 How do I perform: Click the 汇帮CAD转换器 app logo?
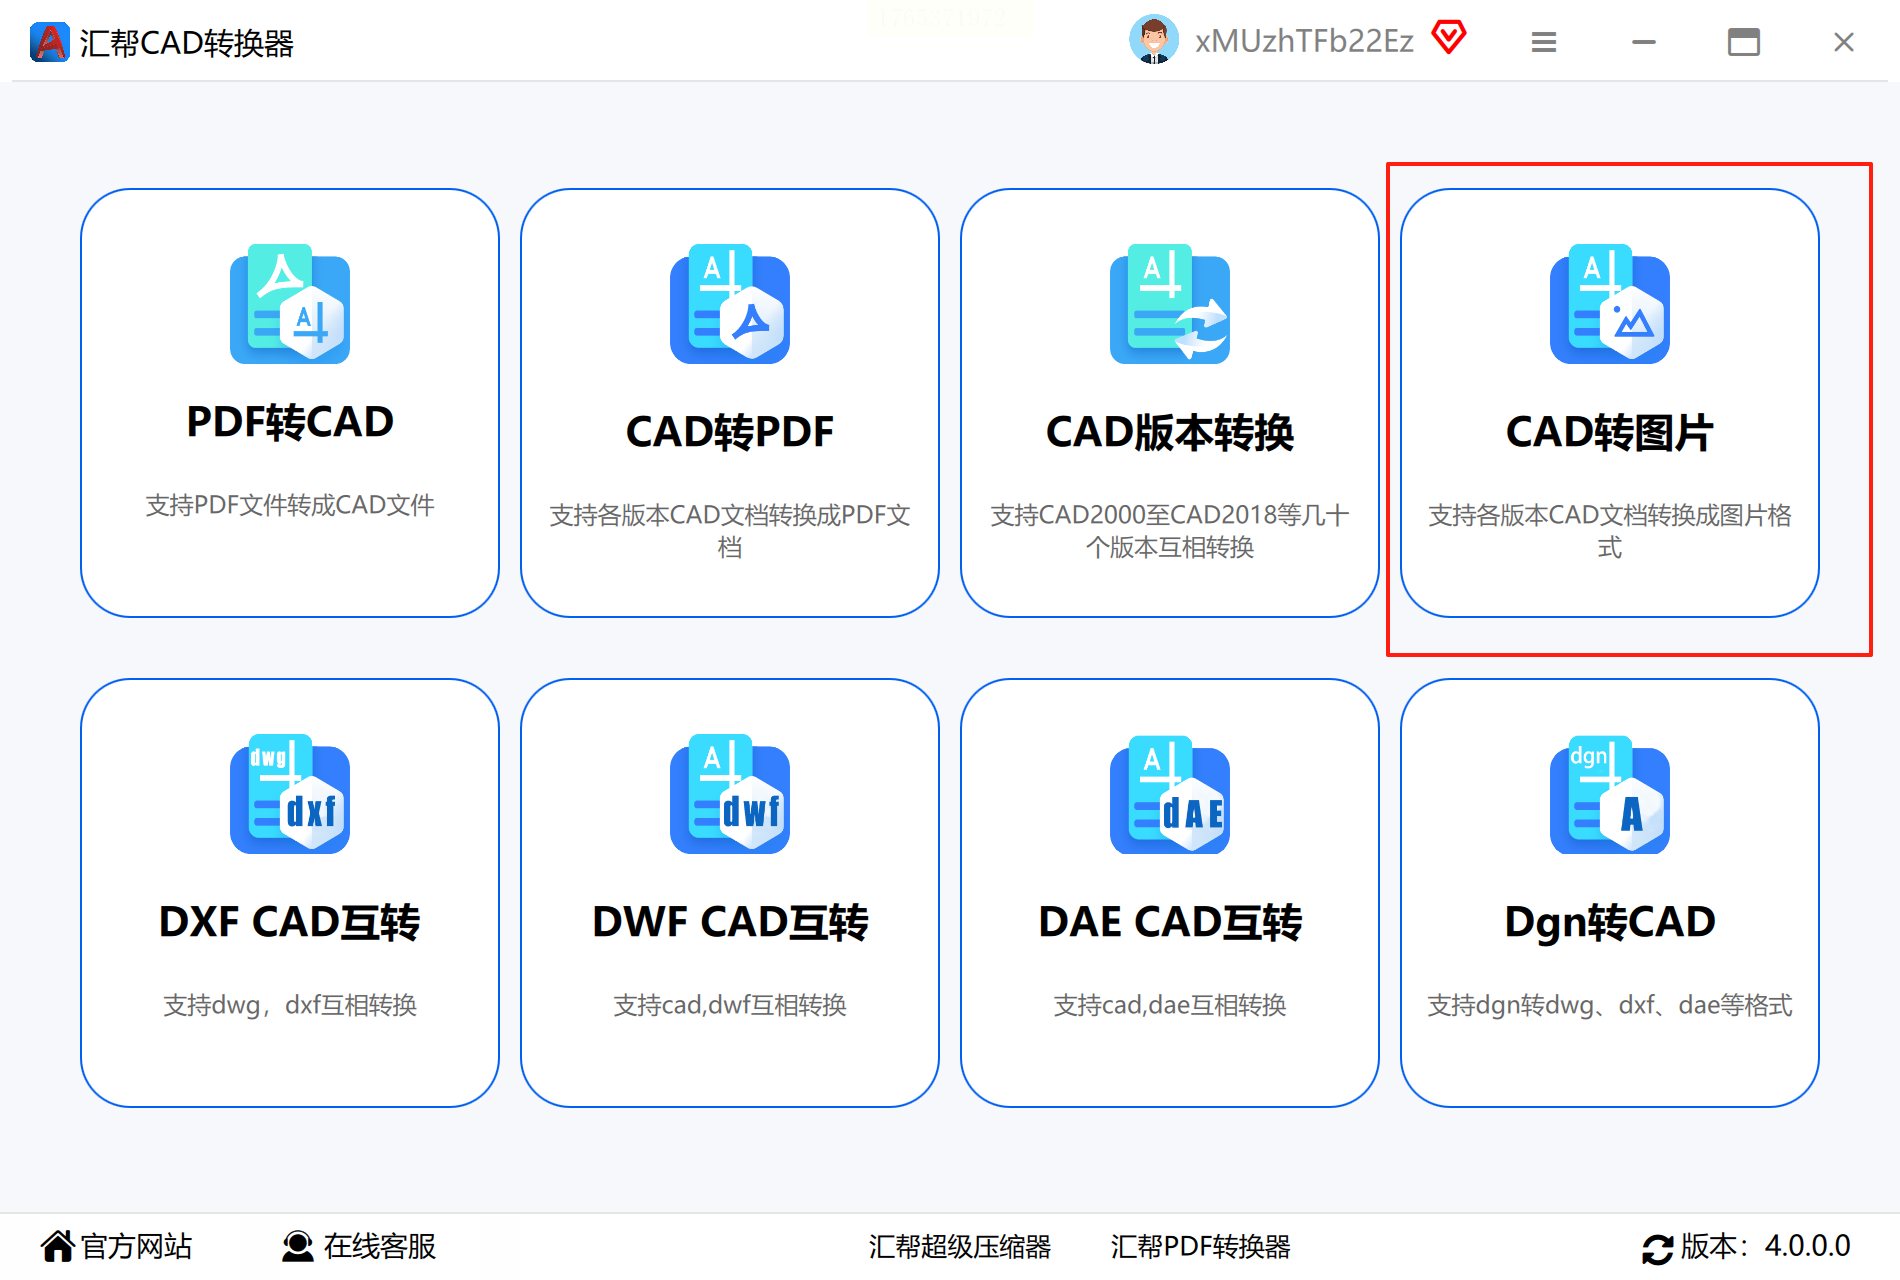tap(50, 42)
